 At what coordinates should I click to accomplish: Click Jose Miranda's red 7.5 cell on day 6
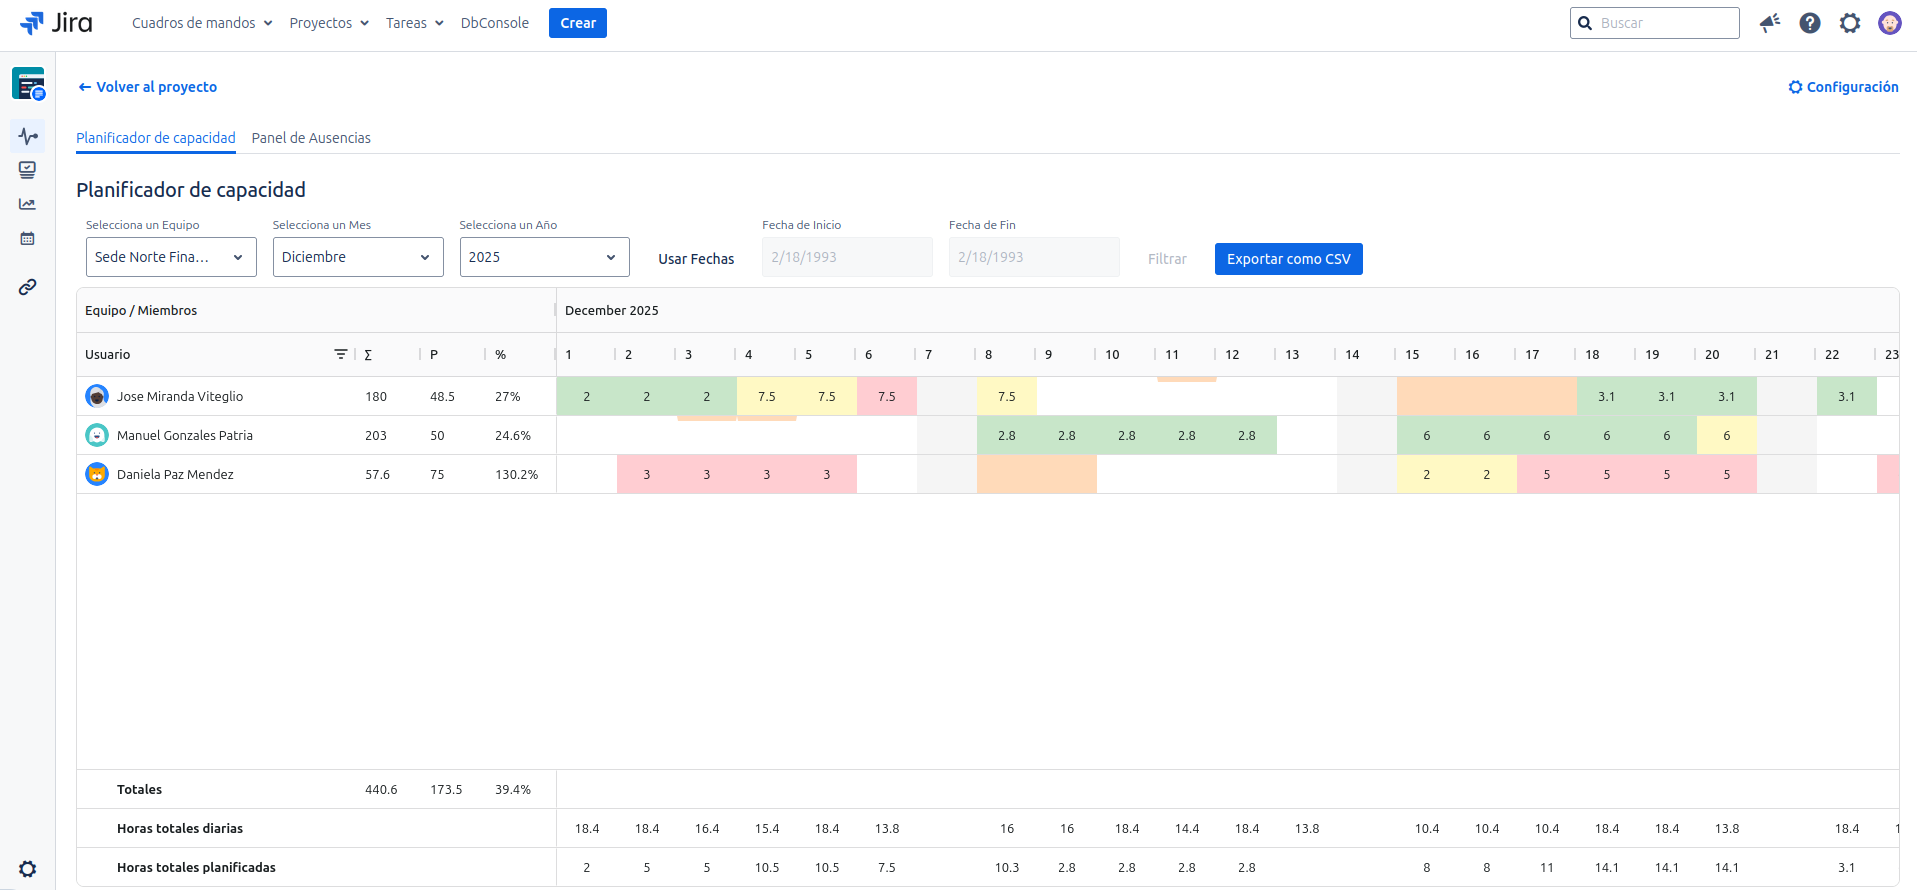pyautogui.click(x=887, y=396)
